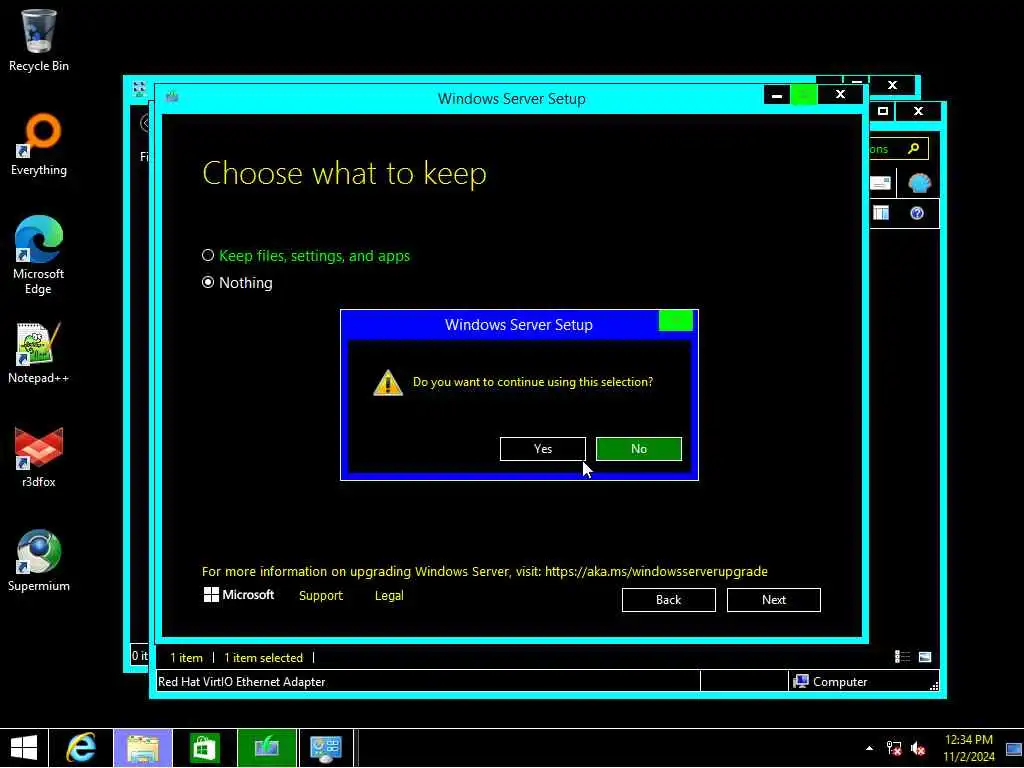Open the r3dfox browser shortcut

pos(39,457)
